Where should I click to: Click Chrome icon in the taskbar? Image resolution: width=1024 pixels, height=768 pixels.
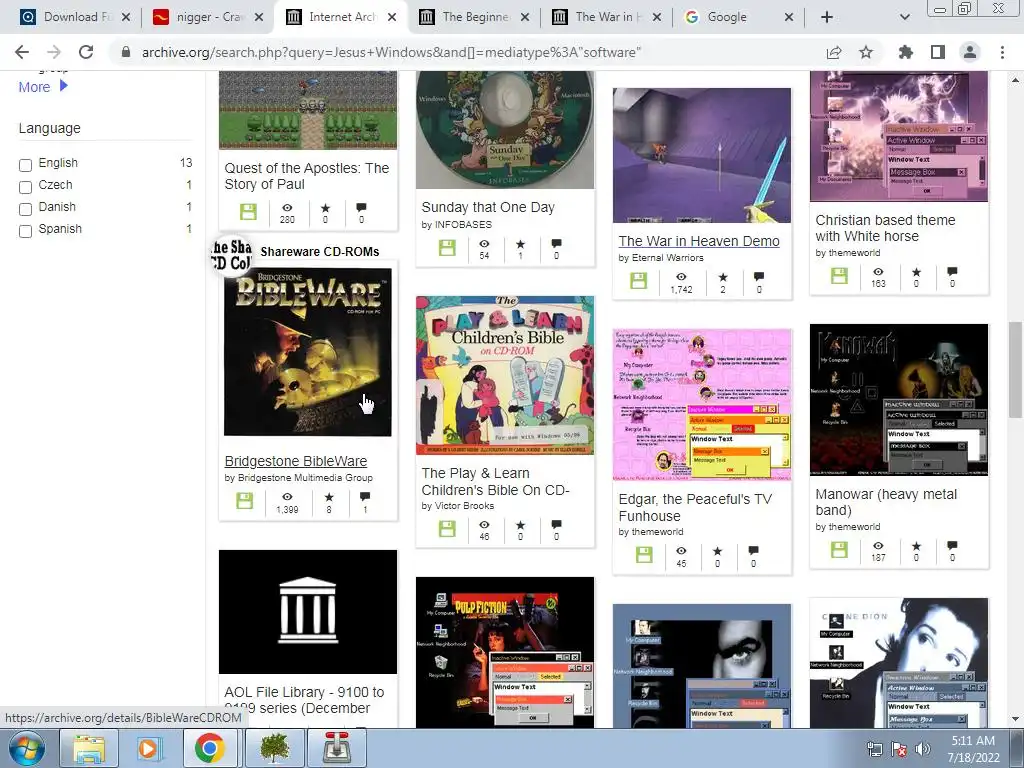209,748
